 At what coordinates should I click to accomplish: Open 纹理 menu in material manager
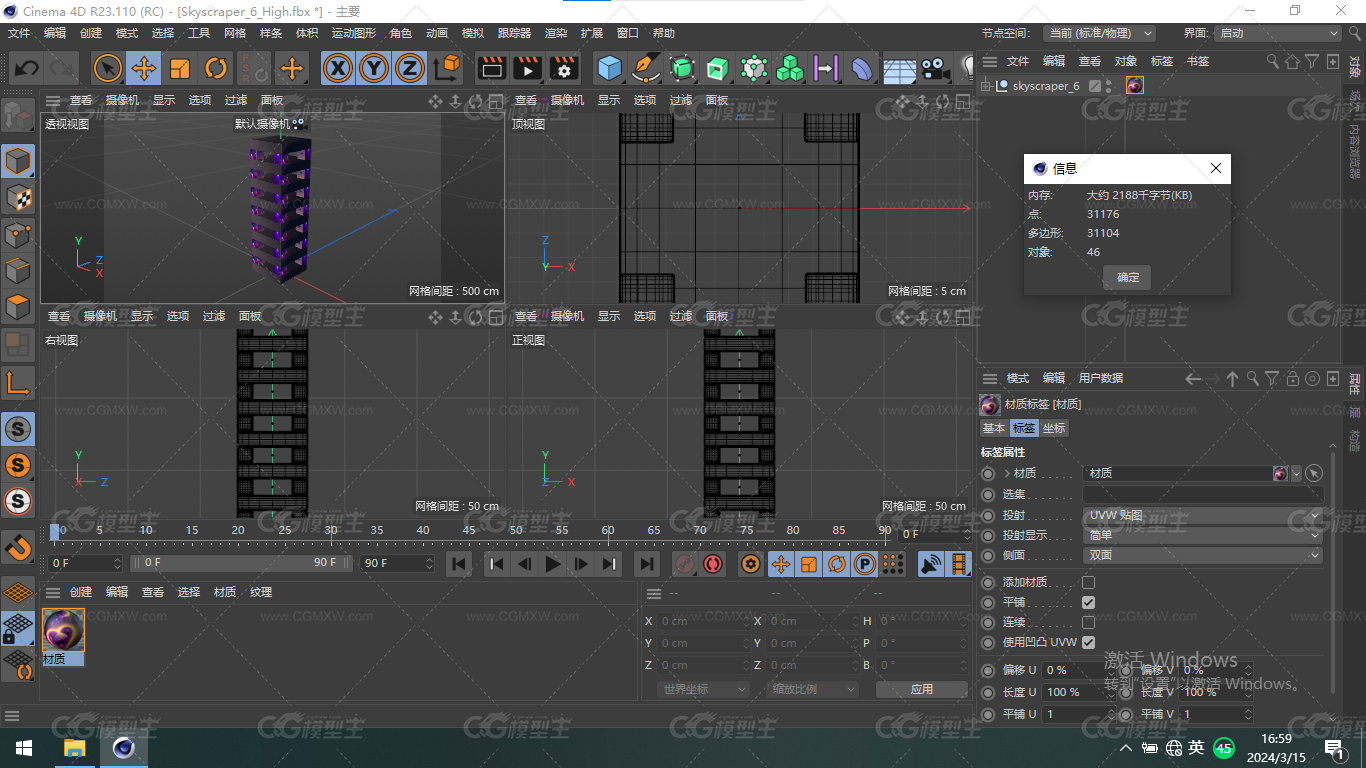click(261, 592)
